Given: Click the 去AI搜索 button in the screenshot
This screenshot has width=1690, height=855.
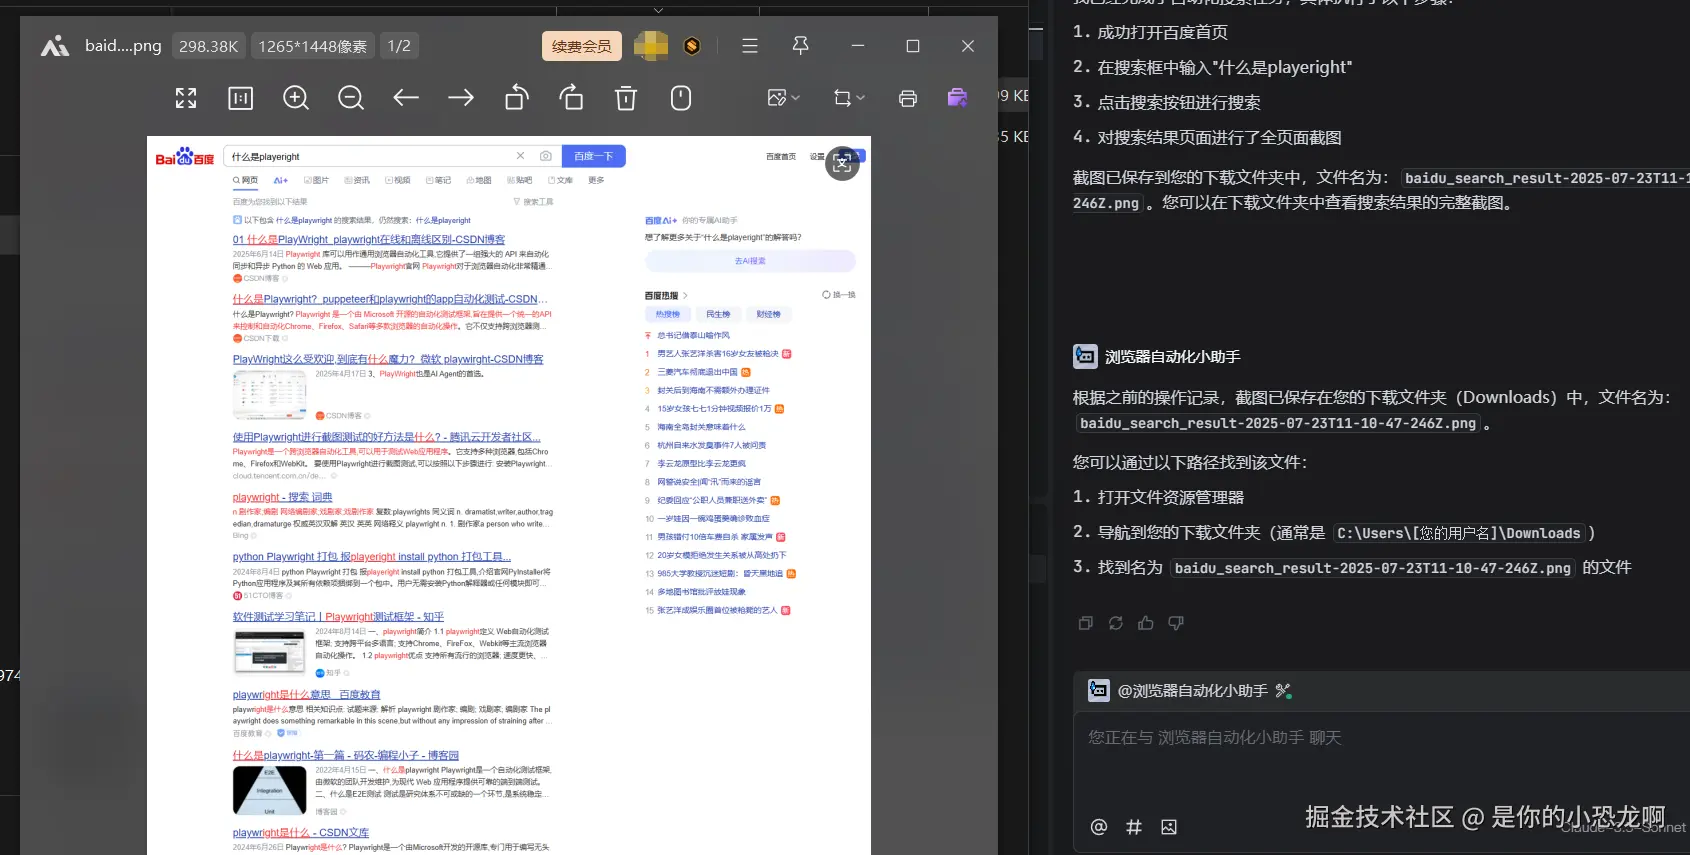Looking at the screenshot, I should pyautogui.click(x=750, y=261).
